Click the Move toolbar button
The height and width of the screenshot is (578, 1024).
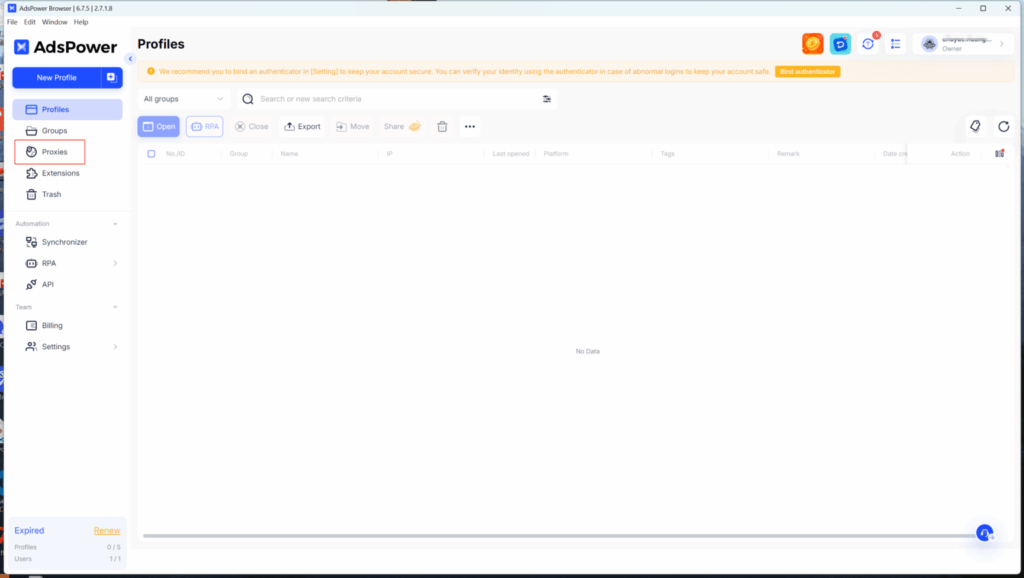pyautogui.click(x=353, y=127)
